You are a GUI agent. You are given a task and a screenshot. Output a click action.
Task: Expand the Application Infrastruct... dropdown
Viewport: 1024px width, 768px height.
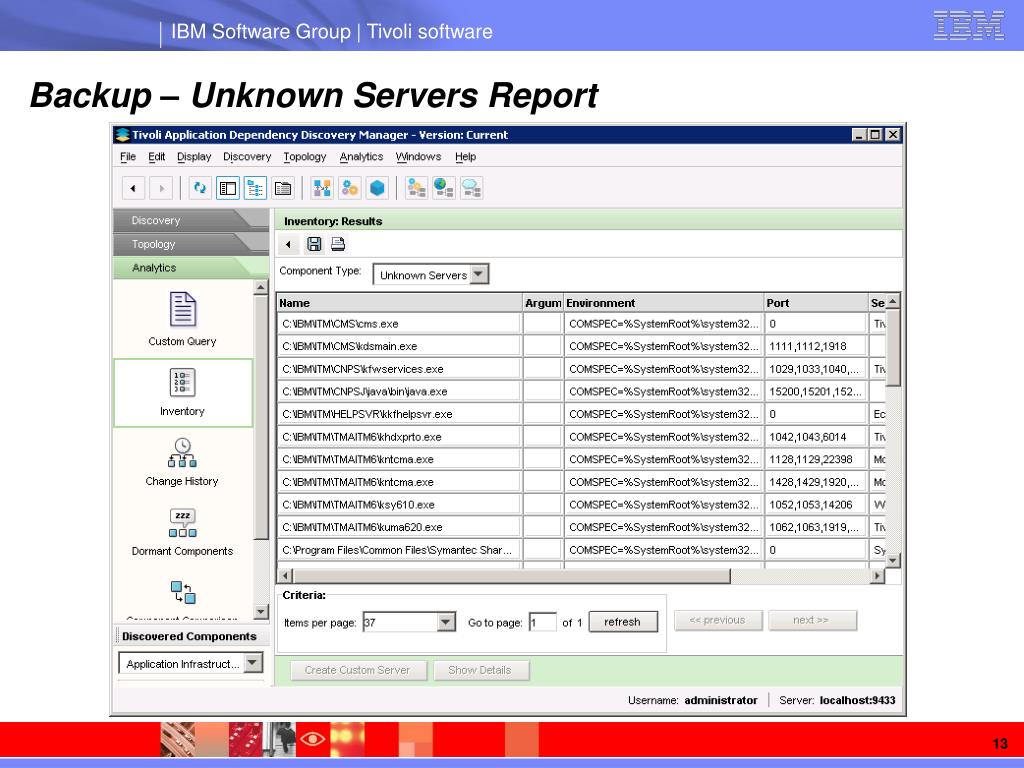253,663
